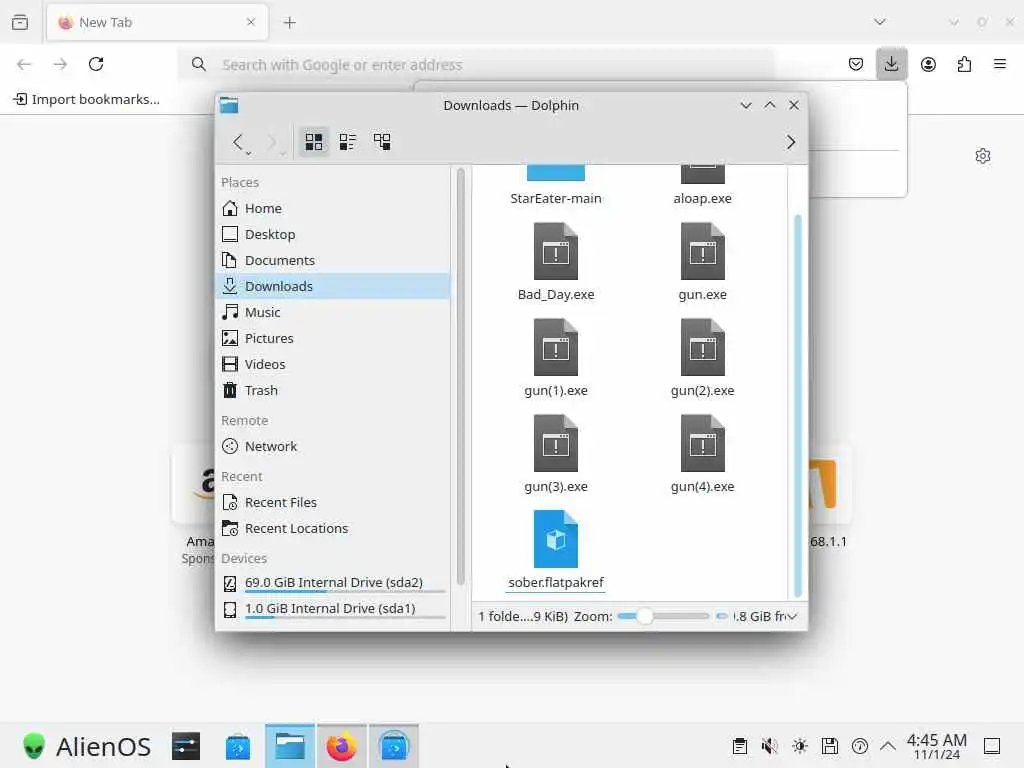Select the StarEater-main folder label
The image size is (1024, 768).
click(x=556, y=199)
